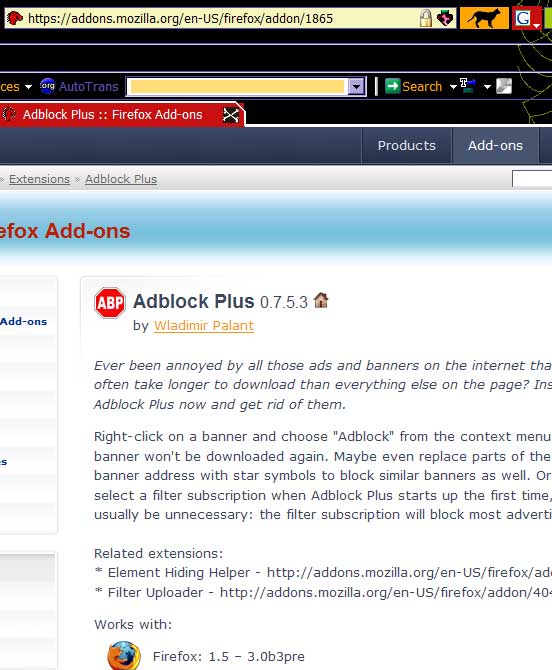
Task: Click the 'Related extensions:' label
Action: tap(159, 554)
